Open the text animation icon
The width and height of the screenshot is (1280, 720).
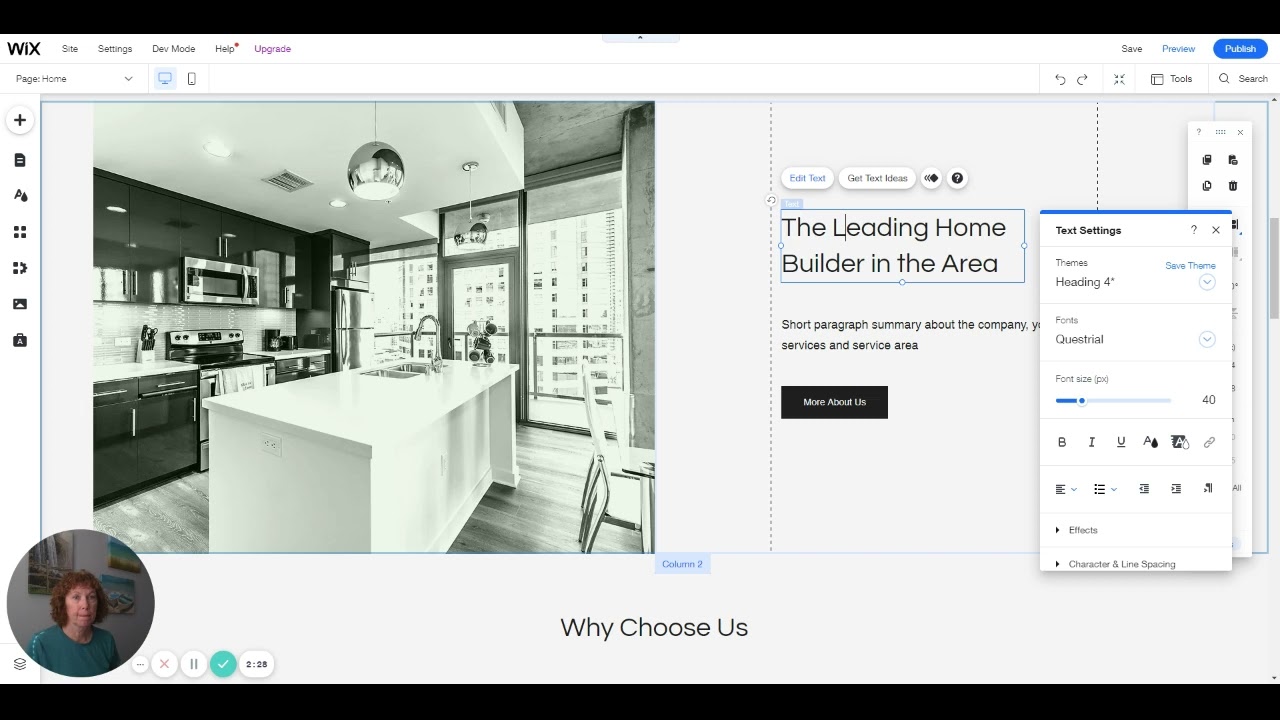[931, 178]
